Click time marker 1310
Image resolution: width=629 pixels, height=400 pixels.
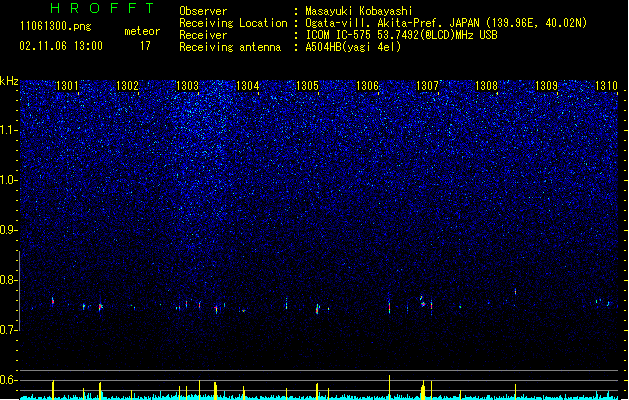click(606, 85)
